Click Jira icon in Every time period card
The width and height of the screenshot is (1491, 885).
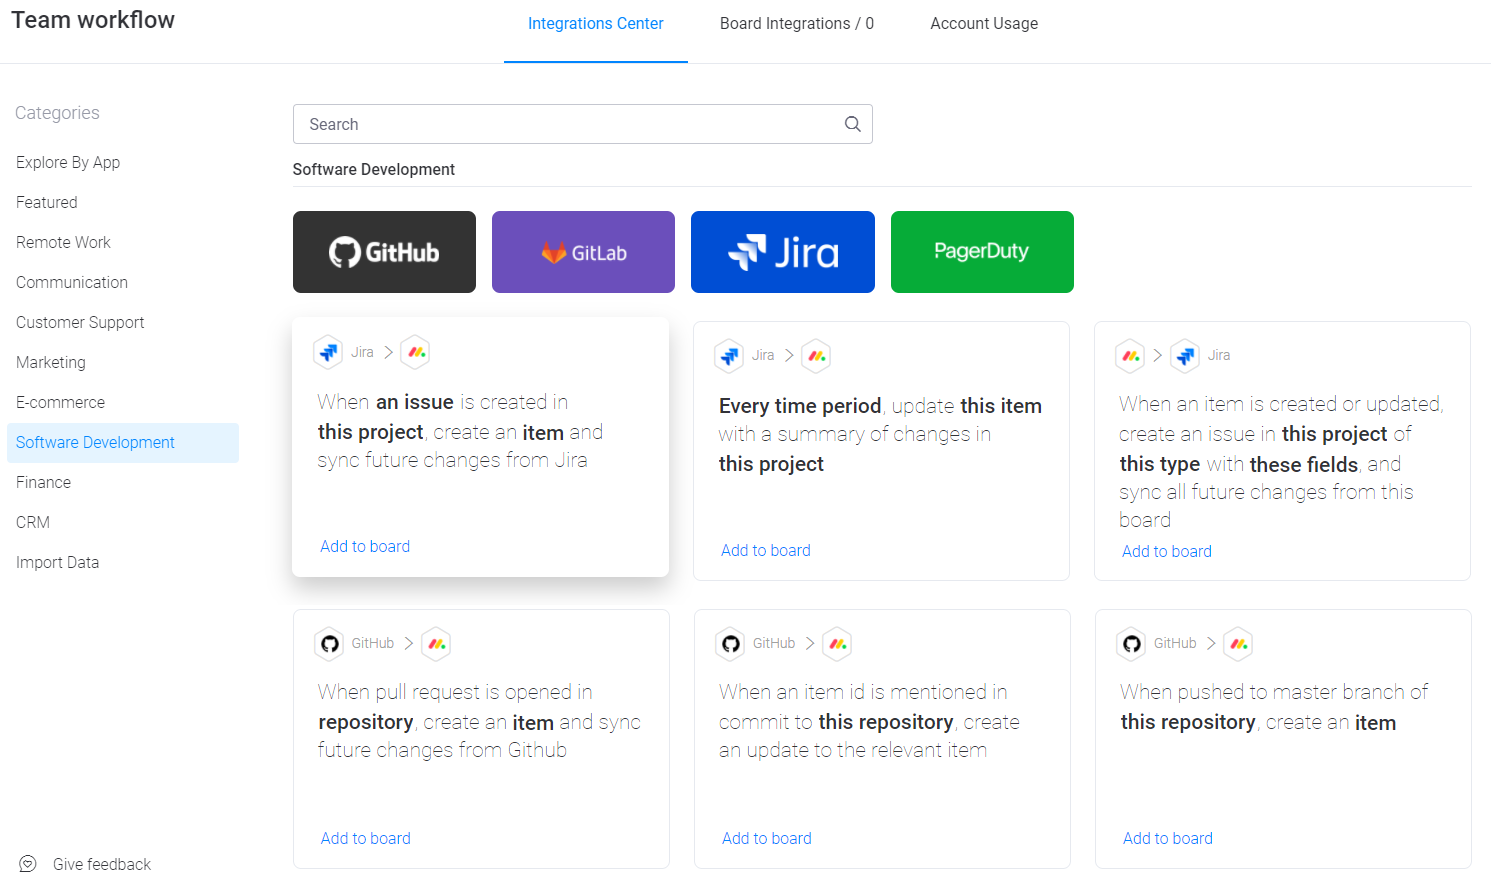729,356
